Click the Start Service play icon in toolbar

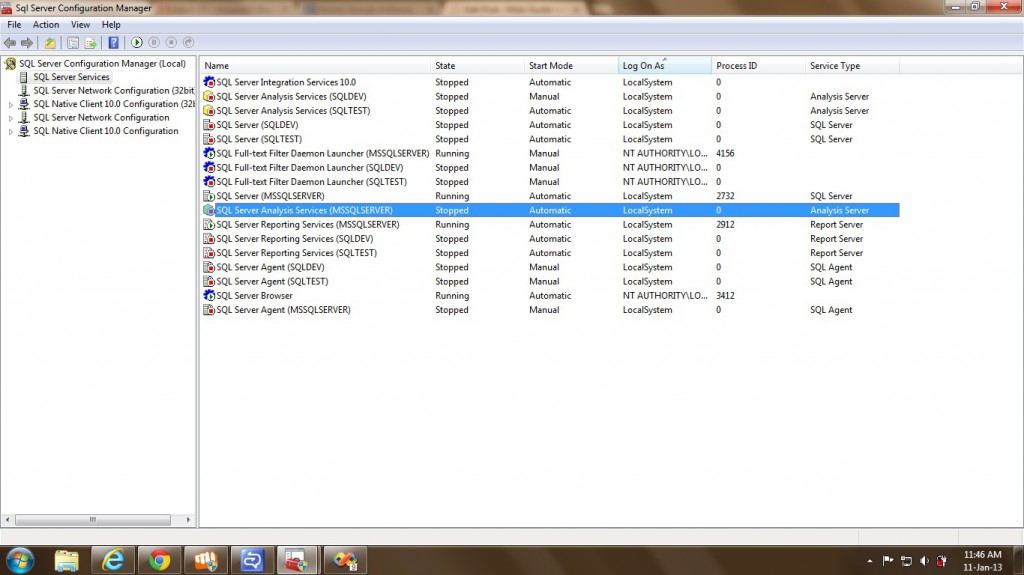click(137, 43)
